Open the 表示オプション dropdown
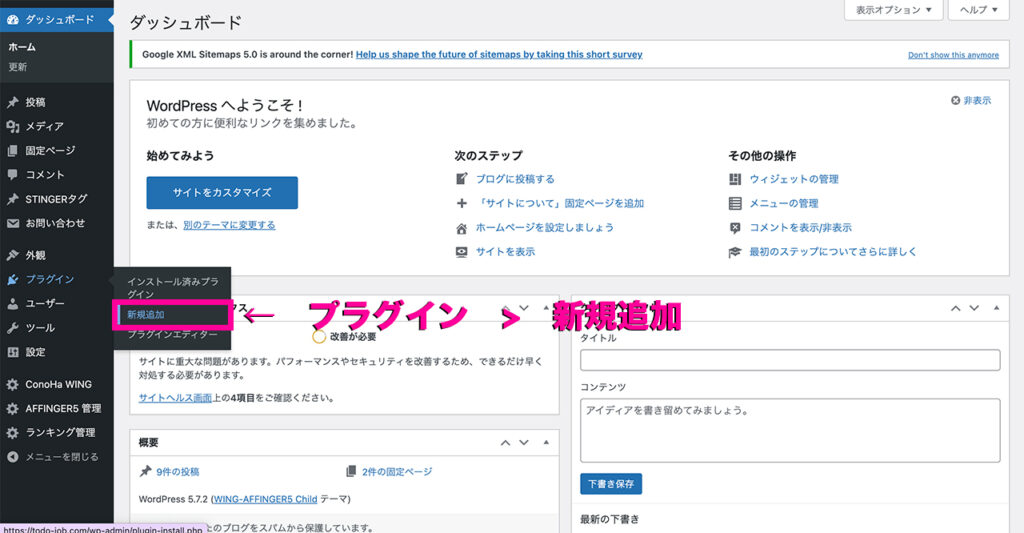 tap(893, 10)
